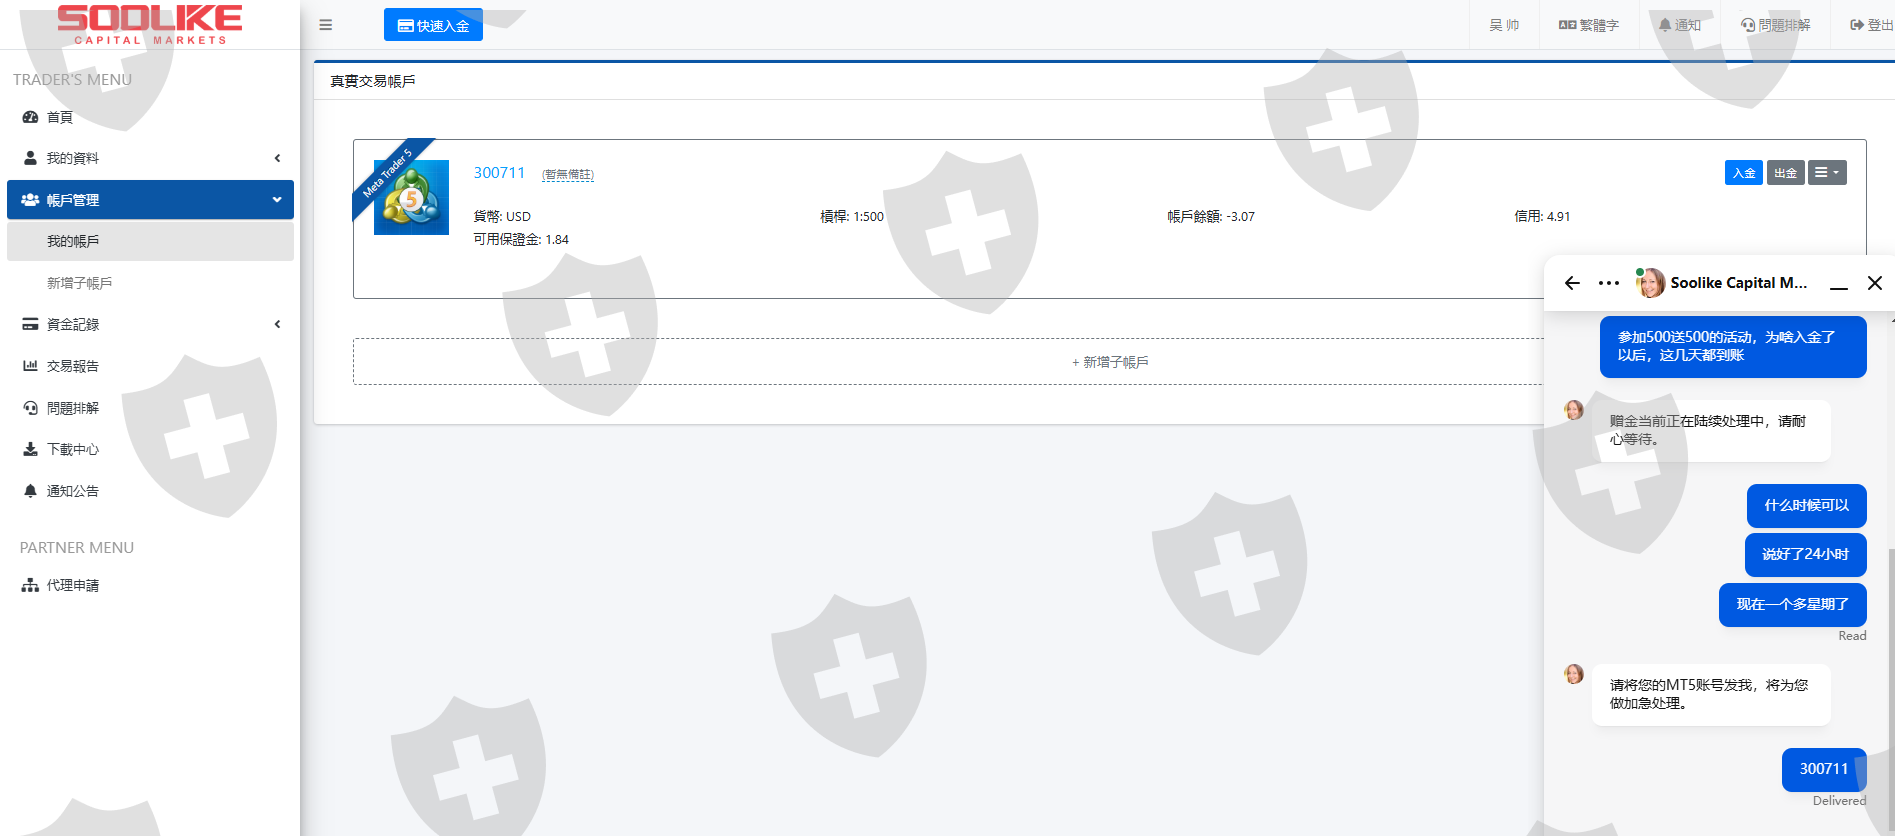
Task: Click the 信用: 4.91 credit value
Action: 1542,217
